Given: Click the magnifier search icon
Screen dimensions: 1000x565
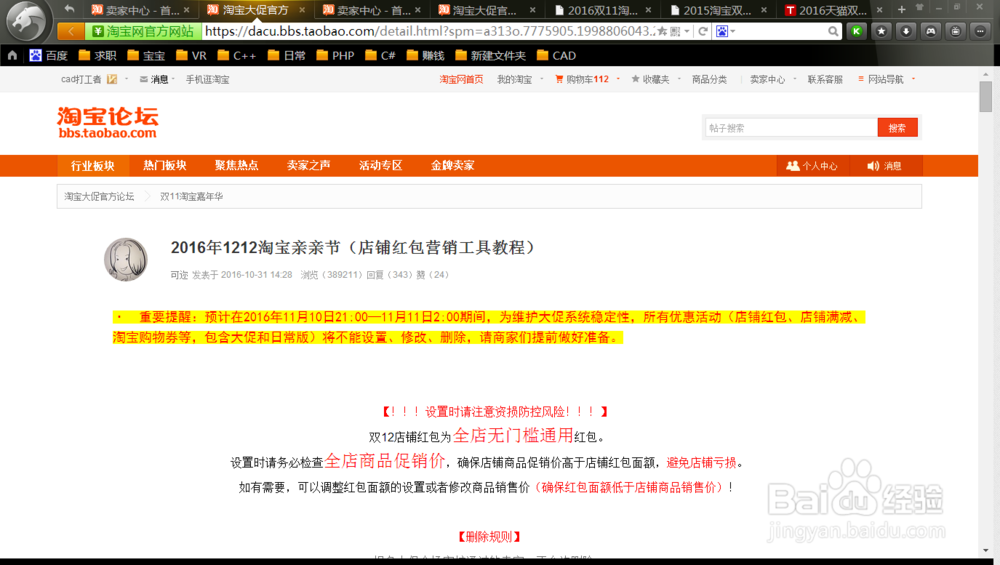Looking at the screenshot, I should coord(833,31).
